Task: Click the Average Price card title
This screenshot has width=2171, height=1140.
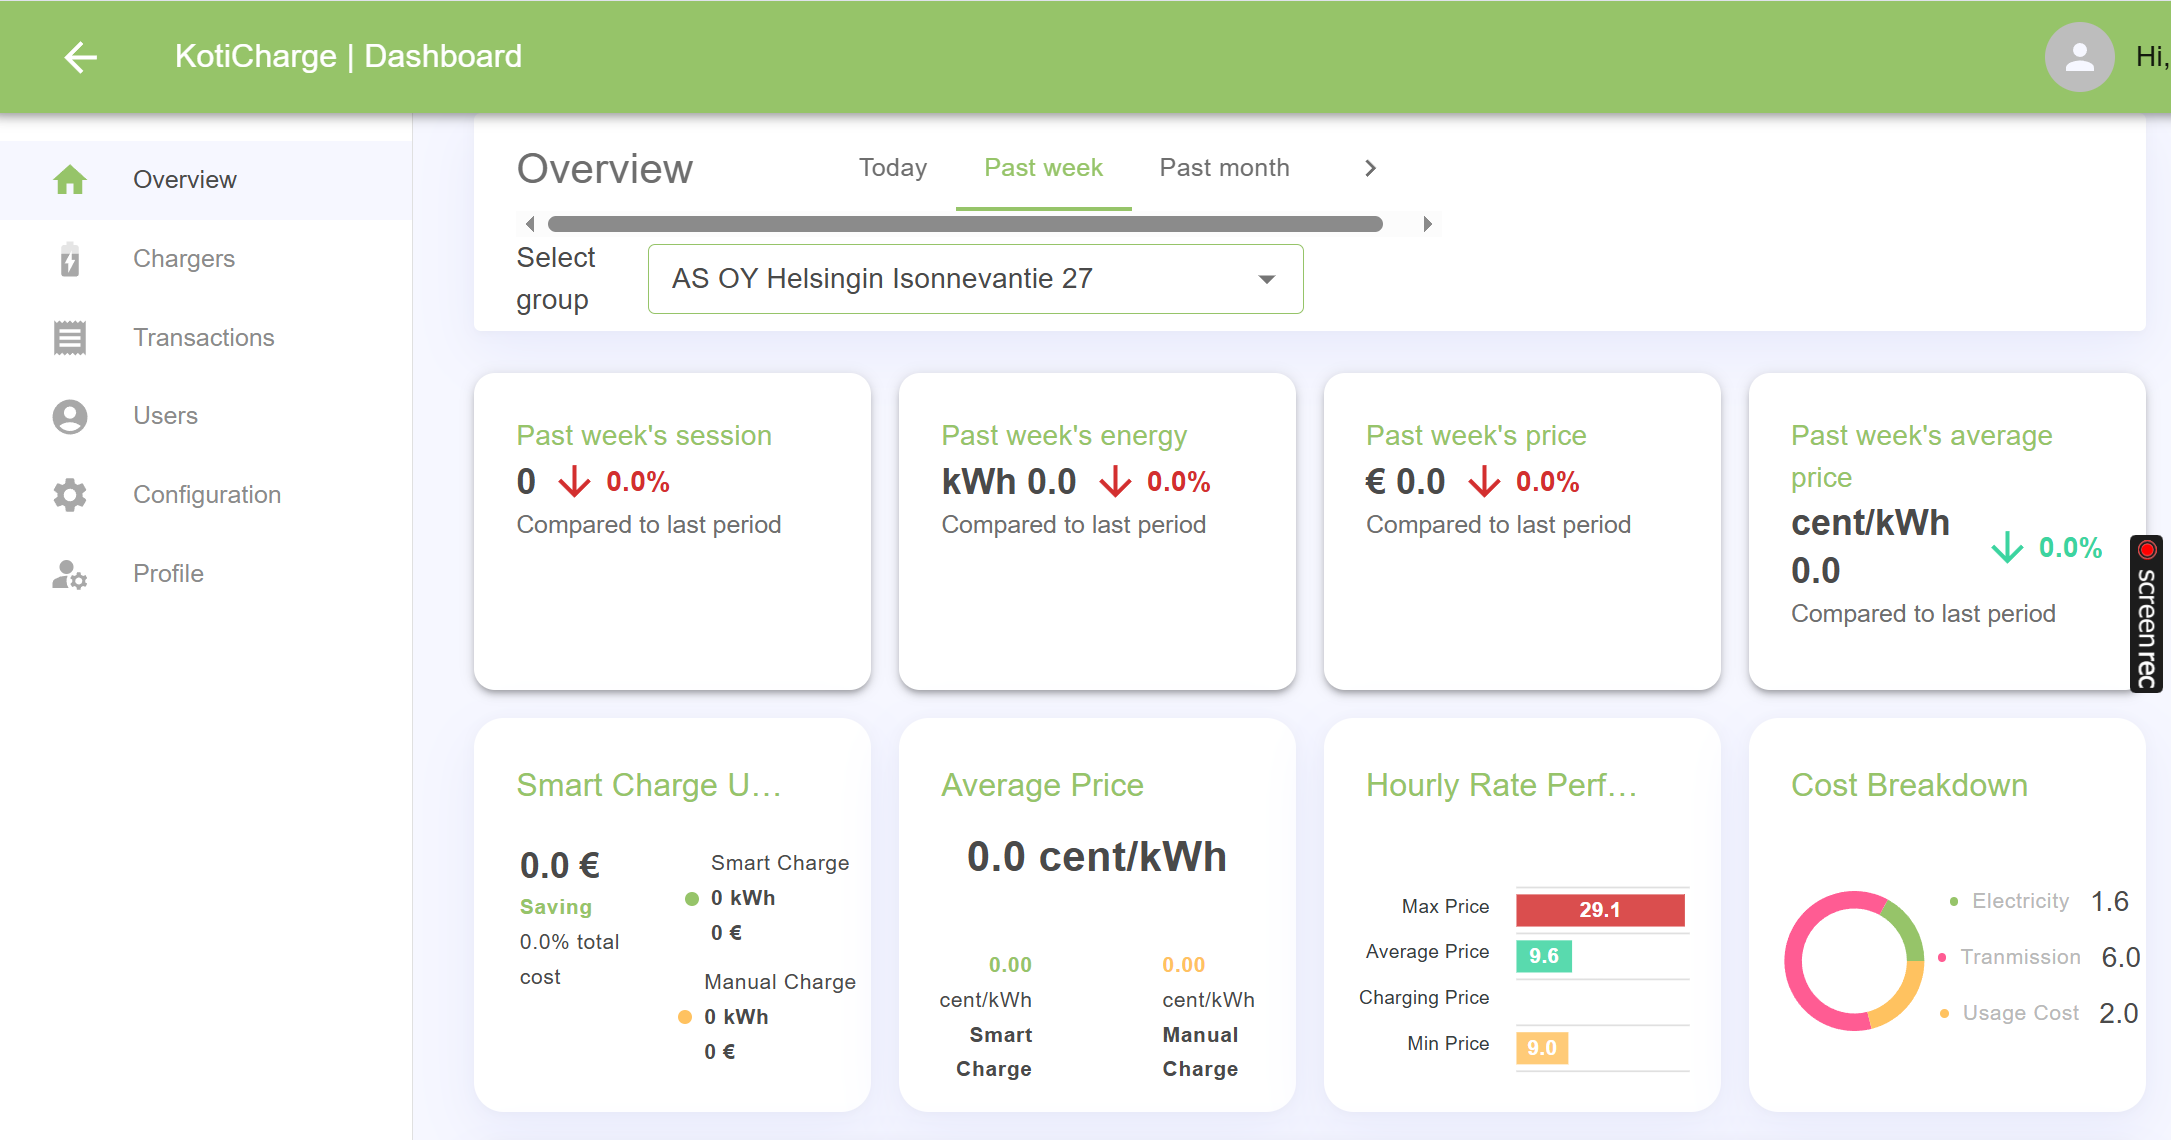Action: (x=1042, y=785)
